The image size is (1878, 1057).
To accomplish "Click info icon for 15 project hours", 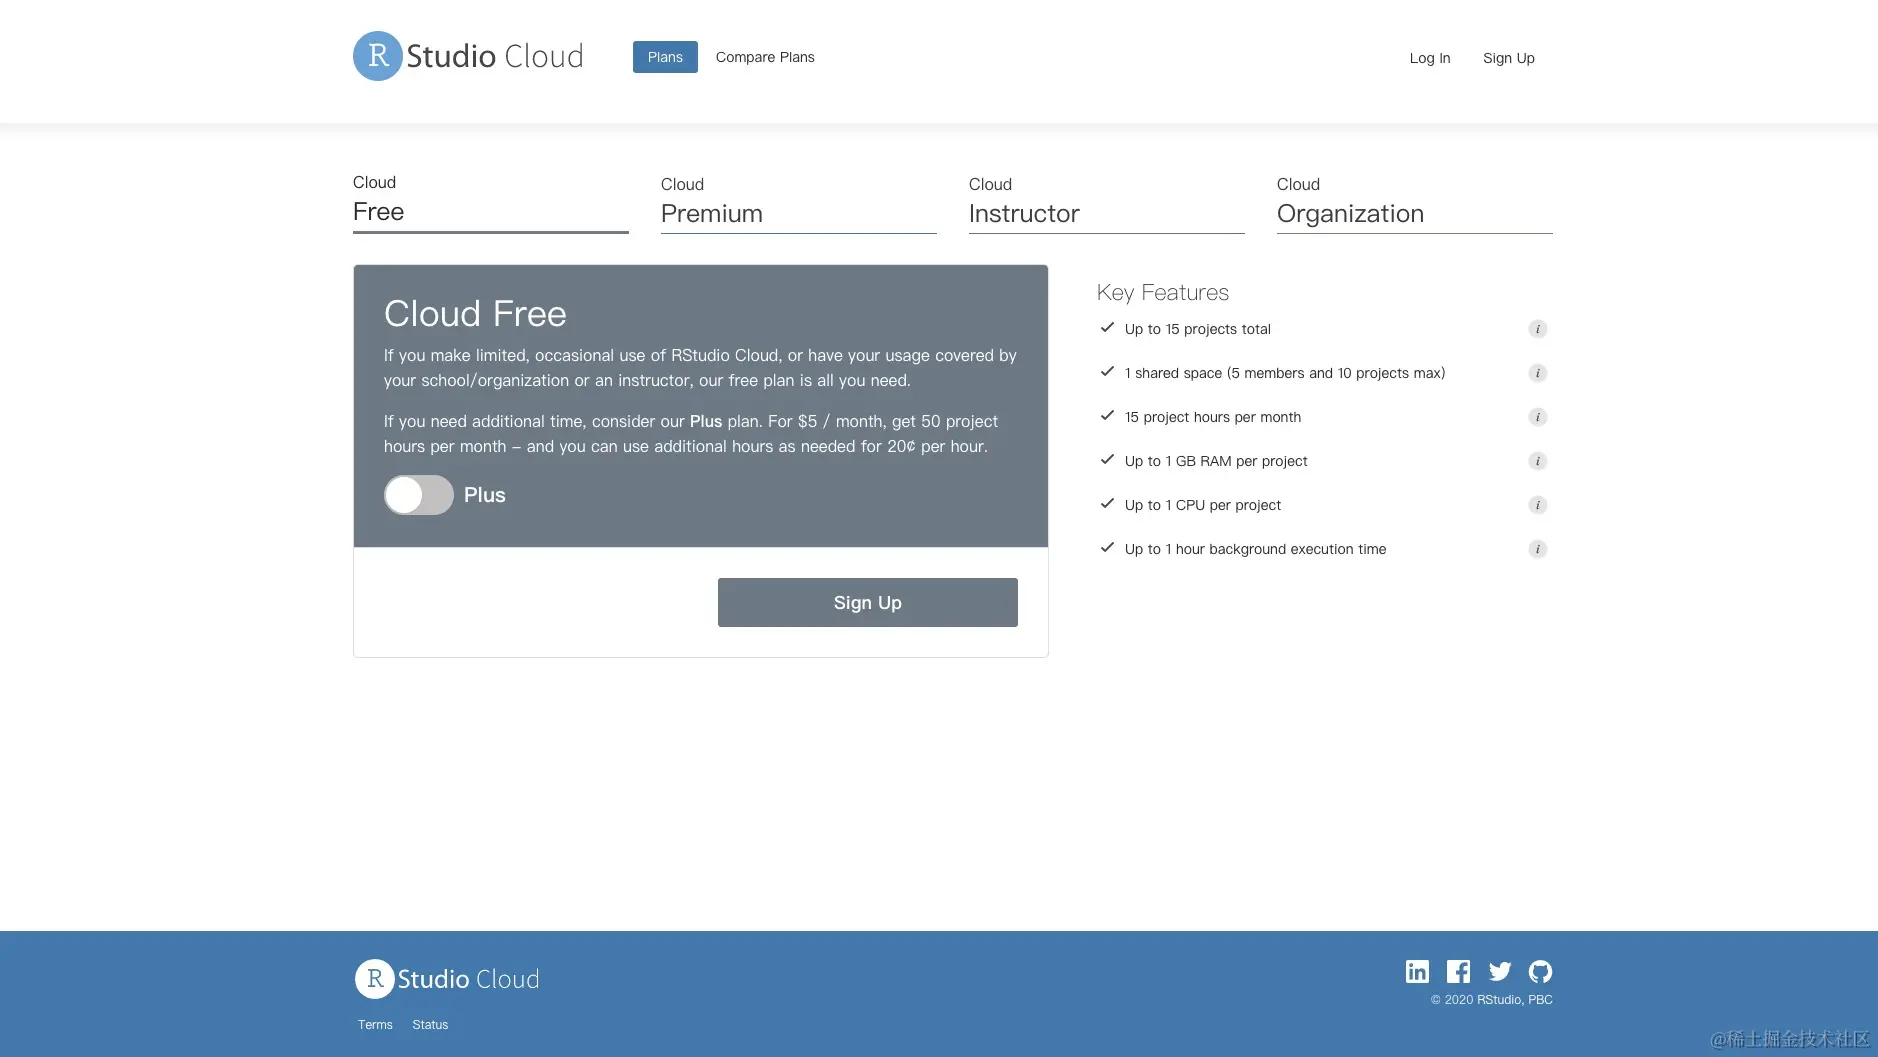I will [1536, 416].
